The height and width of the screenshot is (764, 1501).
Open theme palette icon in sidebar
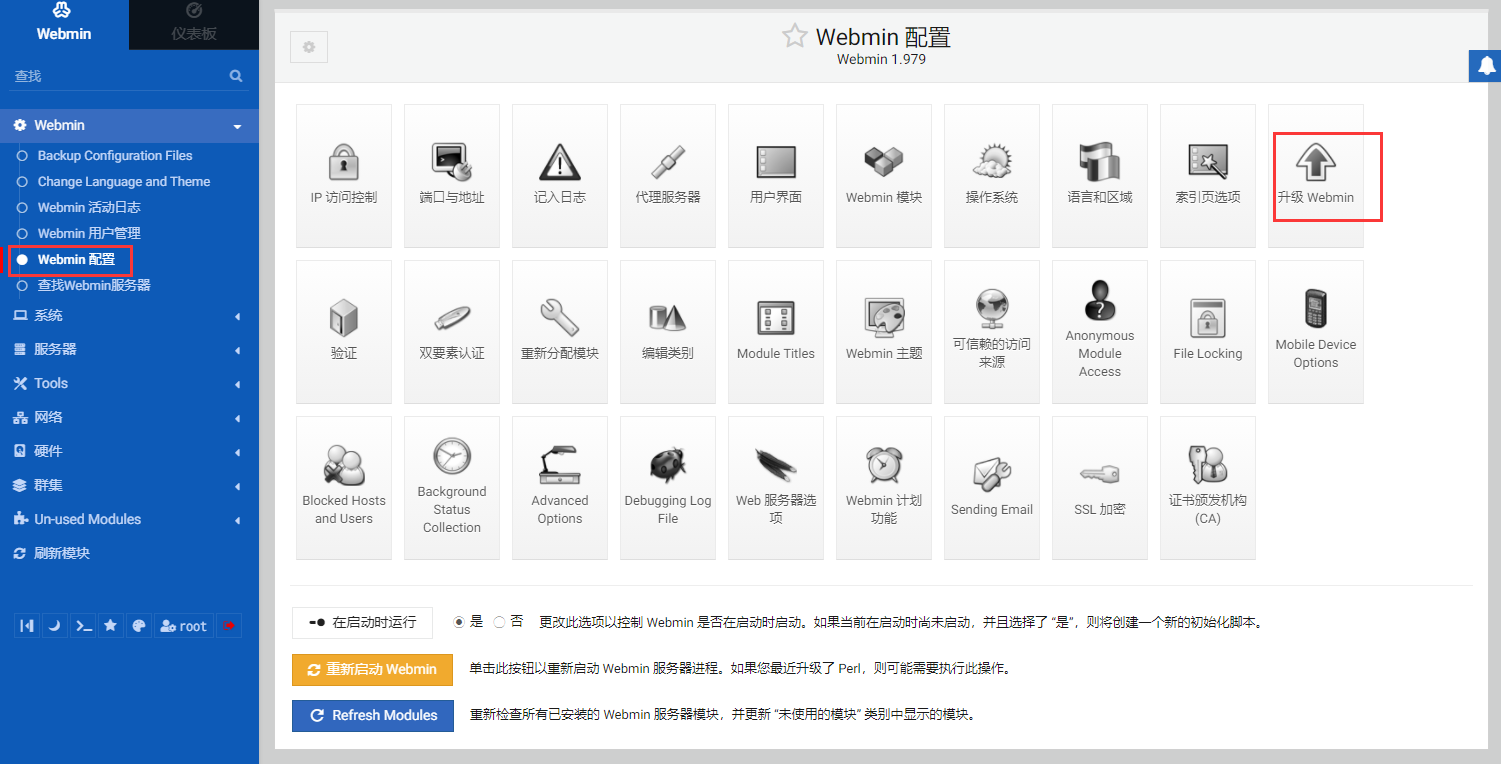pyautogui.click(x=139, y=626)
